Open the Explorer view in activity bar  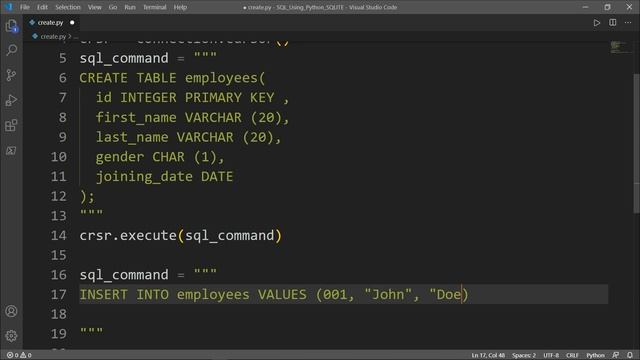pos(11,26)
